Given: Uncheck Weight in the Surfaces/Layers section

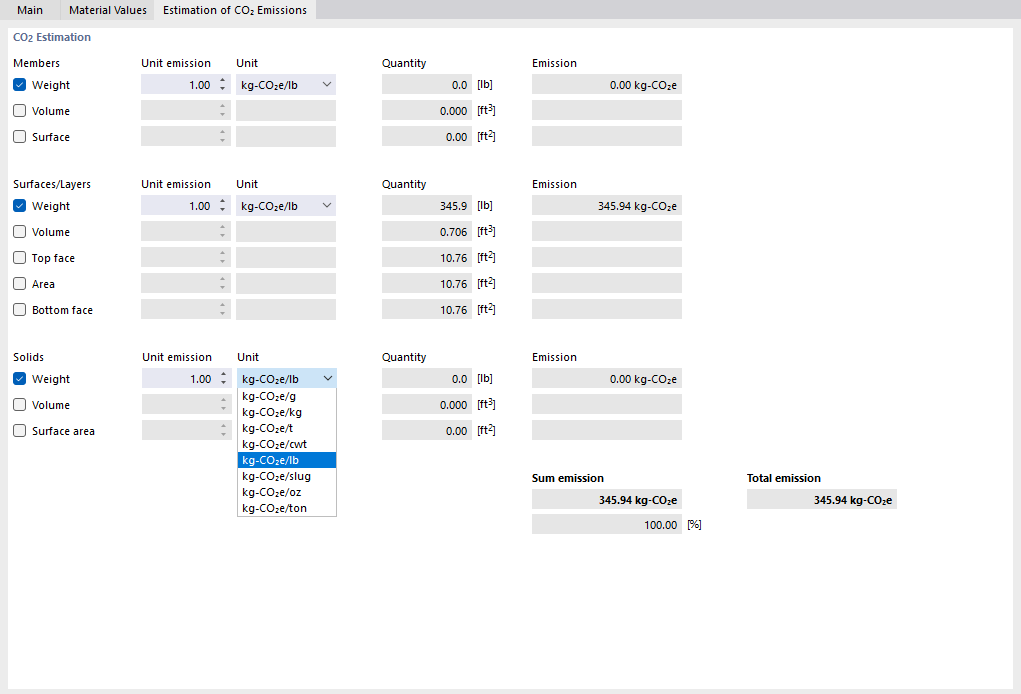Looking at the screenshot, I should [x=19, y=205].
